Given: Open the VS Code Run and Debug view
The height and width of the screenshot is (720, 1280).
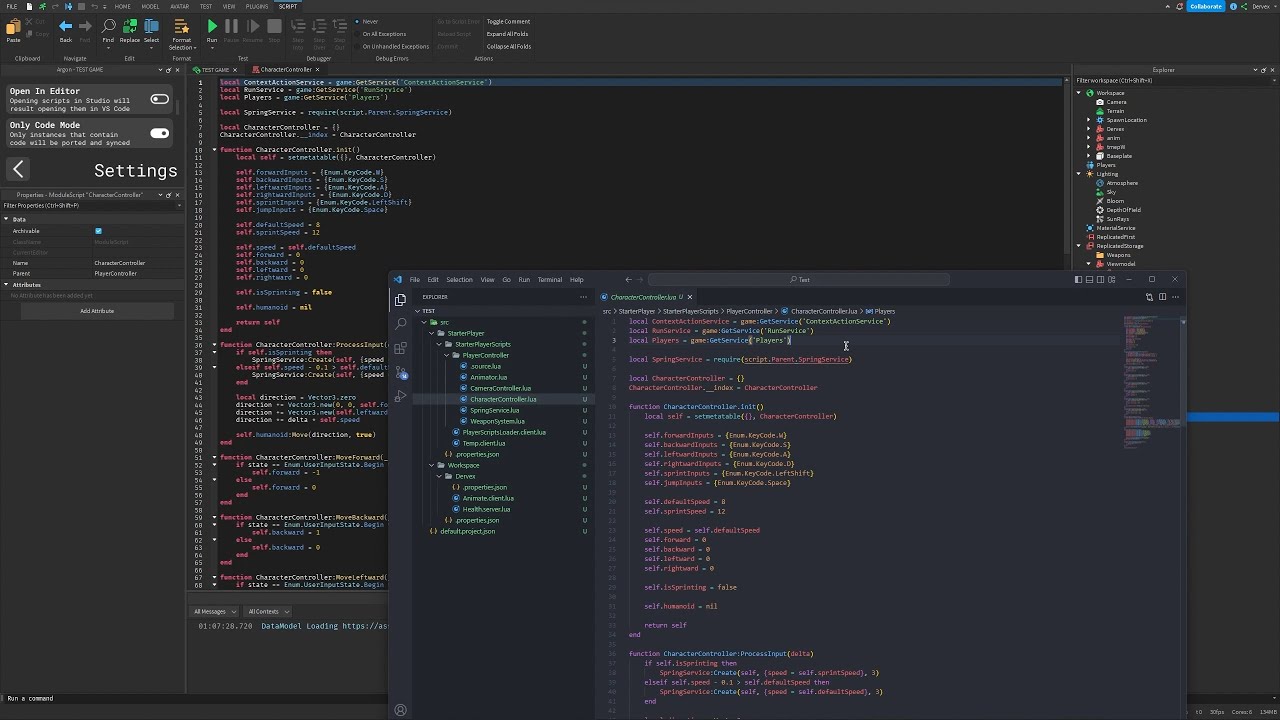Looking at the screenshot, I should 400,397.
